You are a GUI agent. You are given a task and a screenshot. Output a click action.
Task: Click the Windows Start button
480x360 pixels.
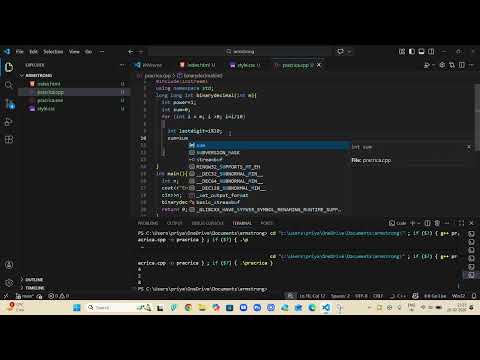(x=77, y=308)
